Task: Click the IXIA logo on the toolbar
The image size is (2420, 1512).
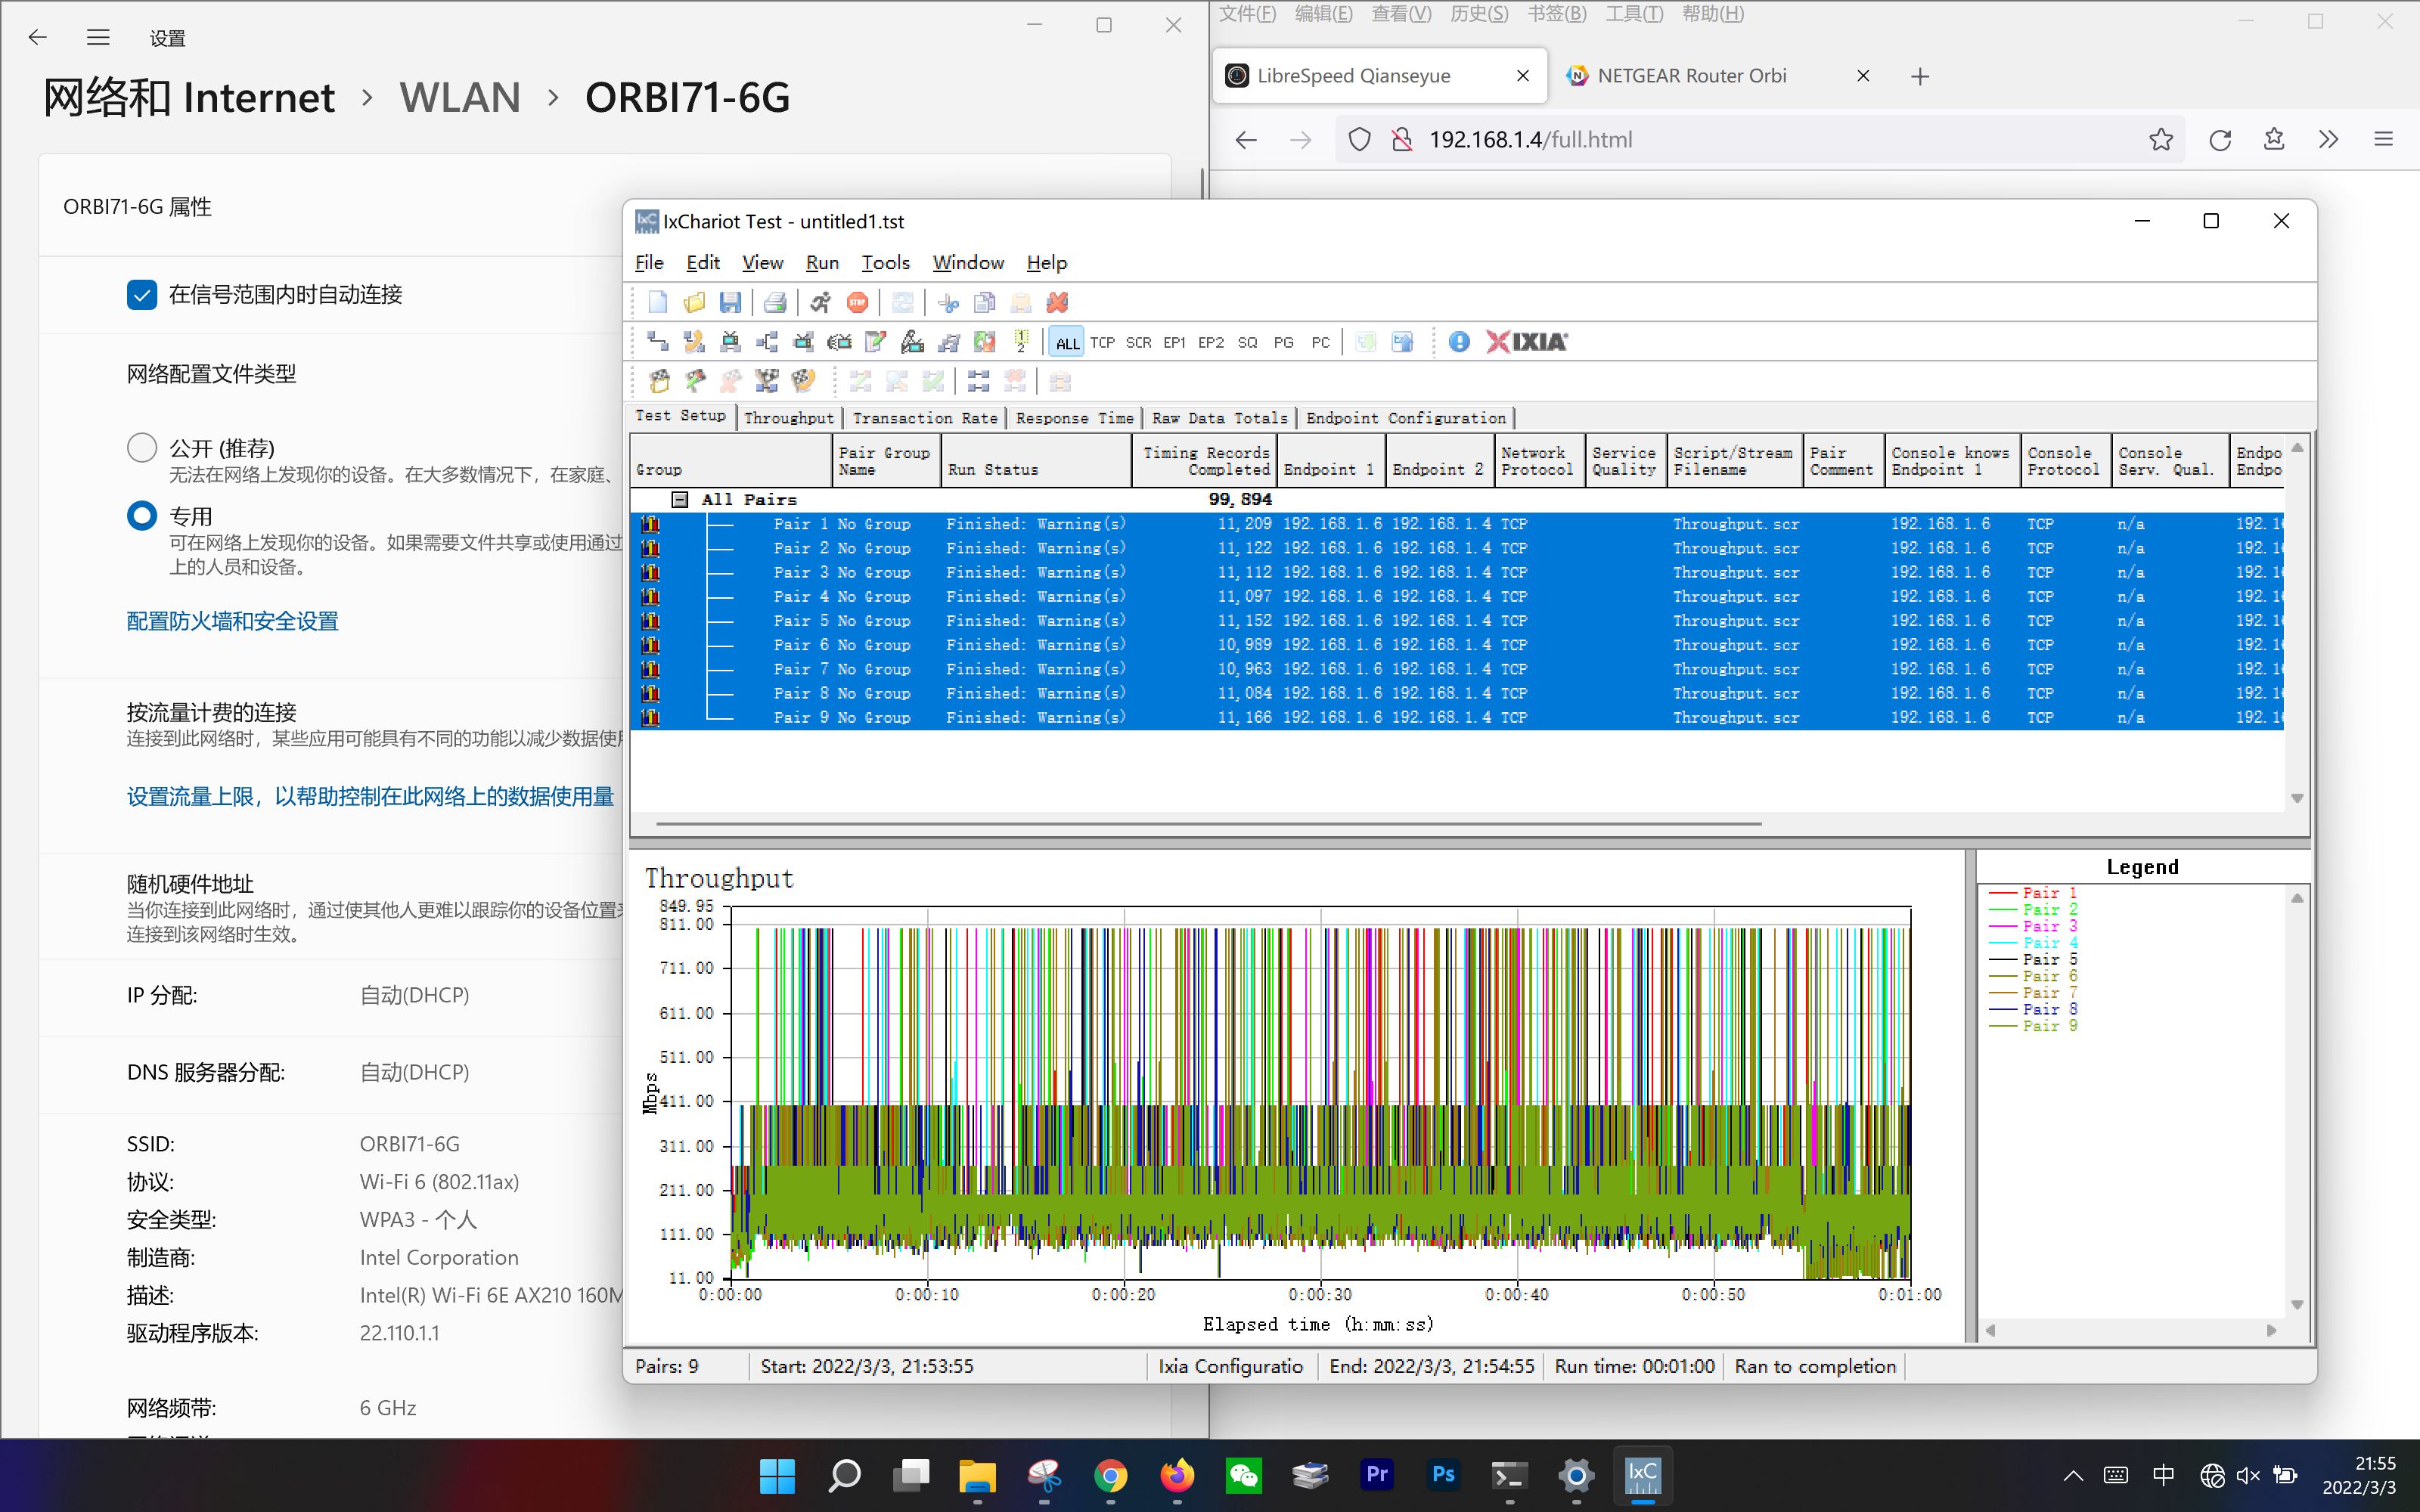Action: click(x=1525, y=341)
